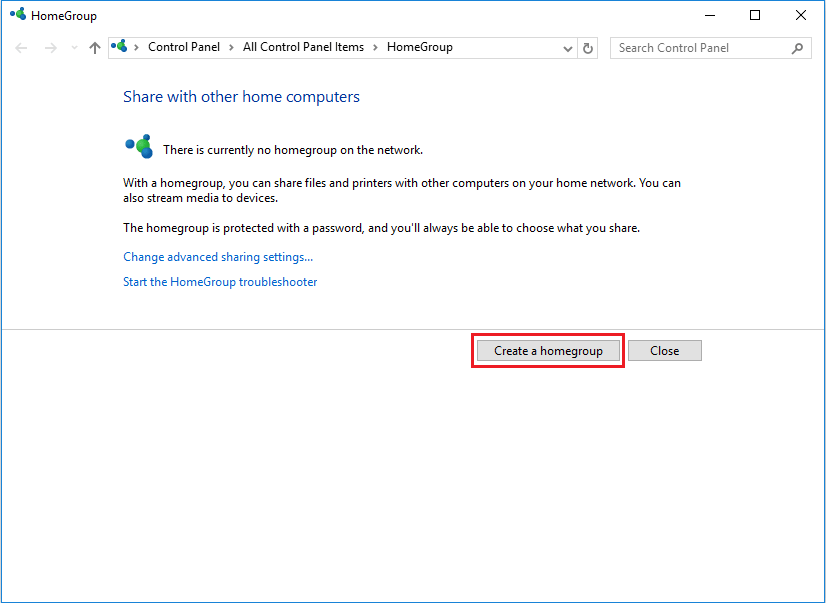
Task: Open Change advanced sharing settings link
Action: 218,257
